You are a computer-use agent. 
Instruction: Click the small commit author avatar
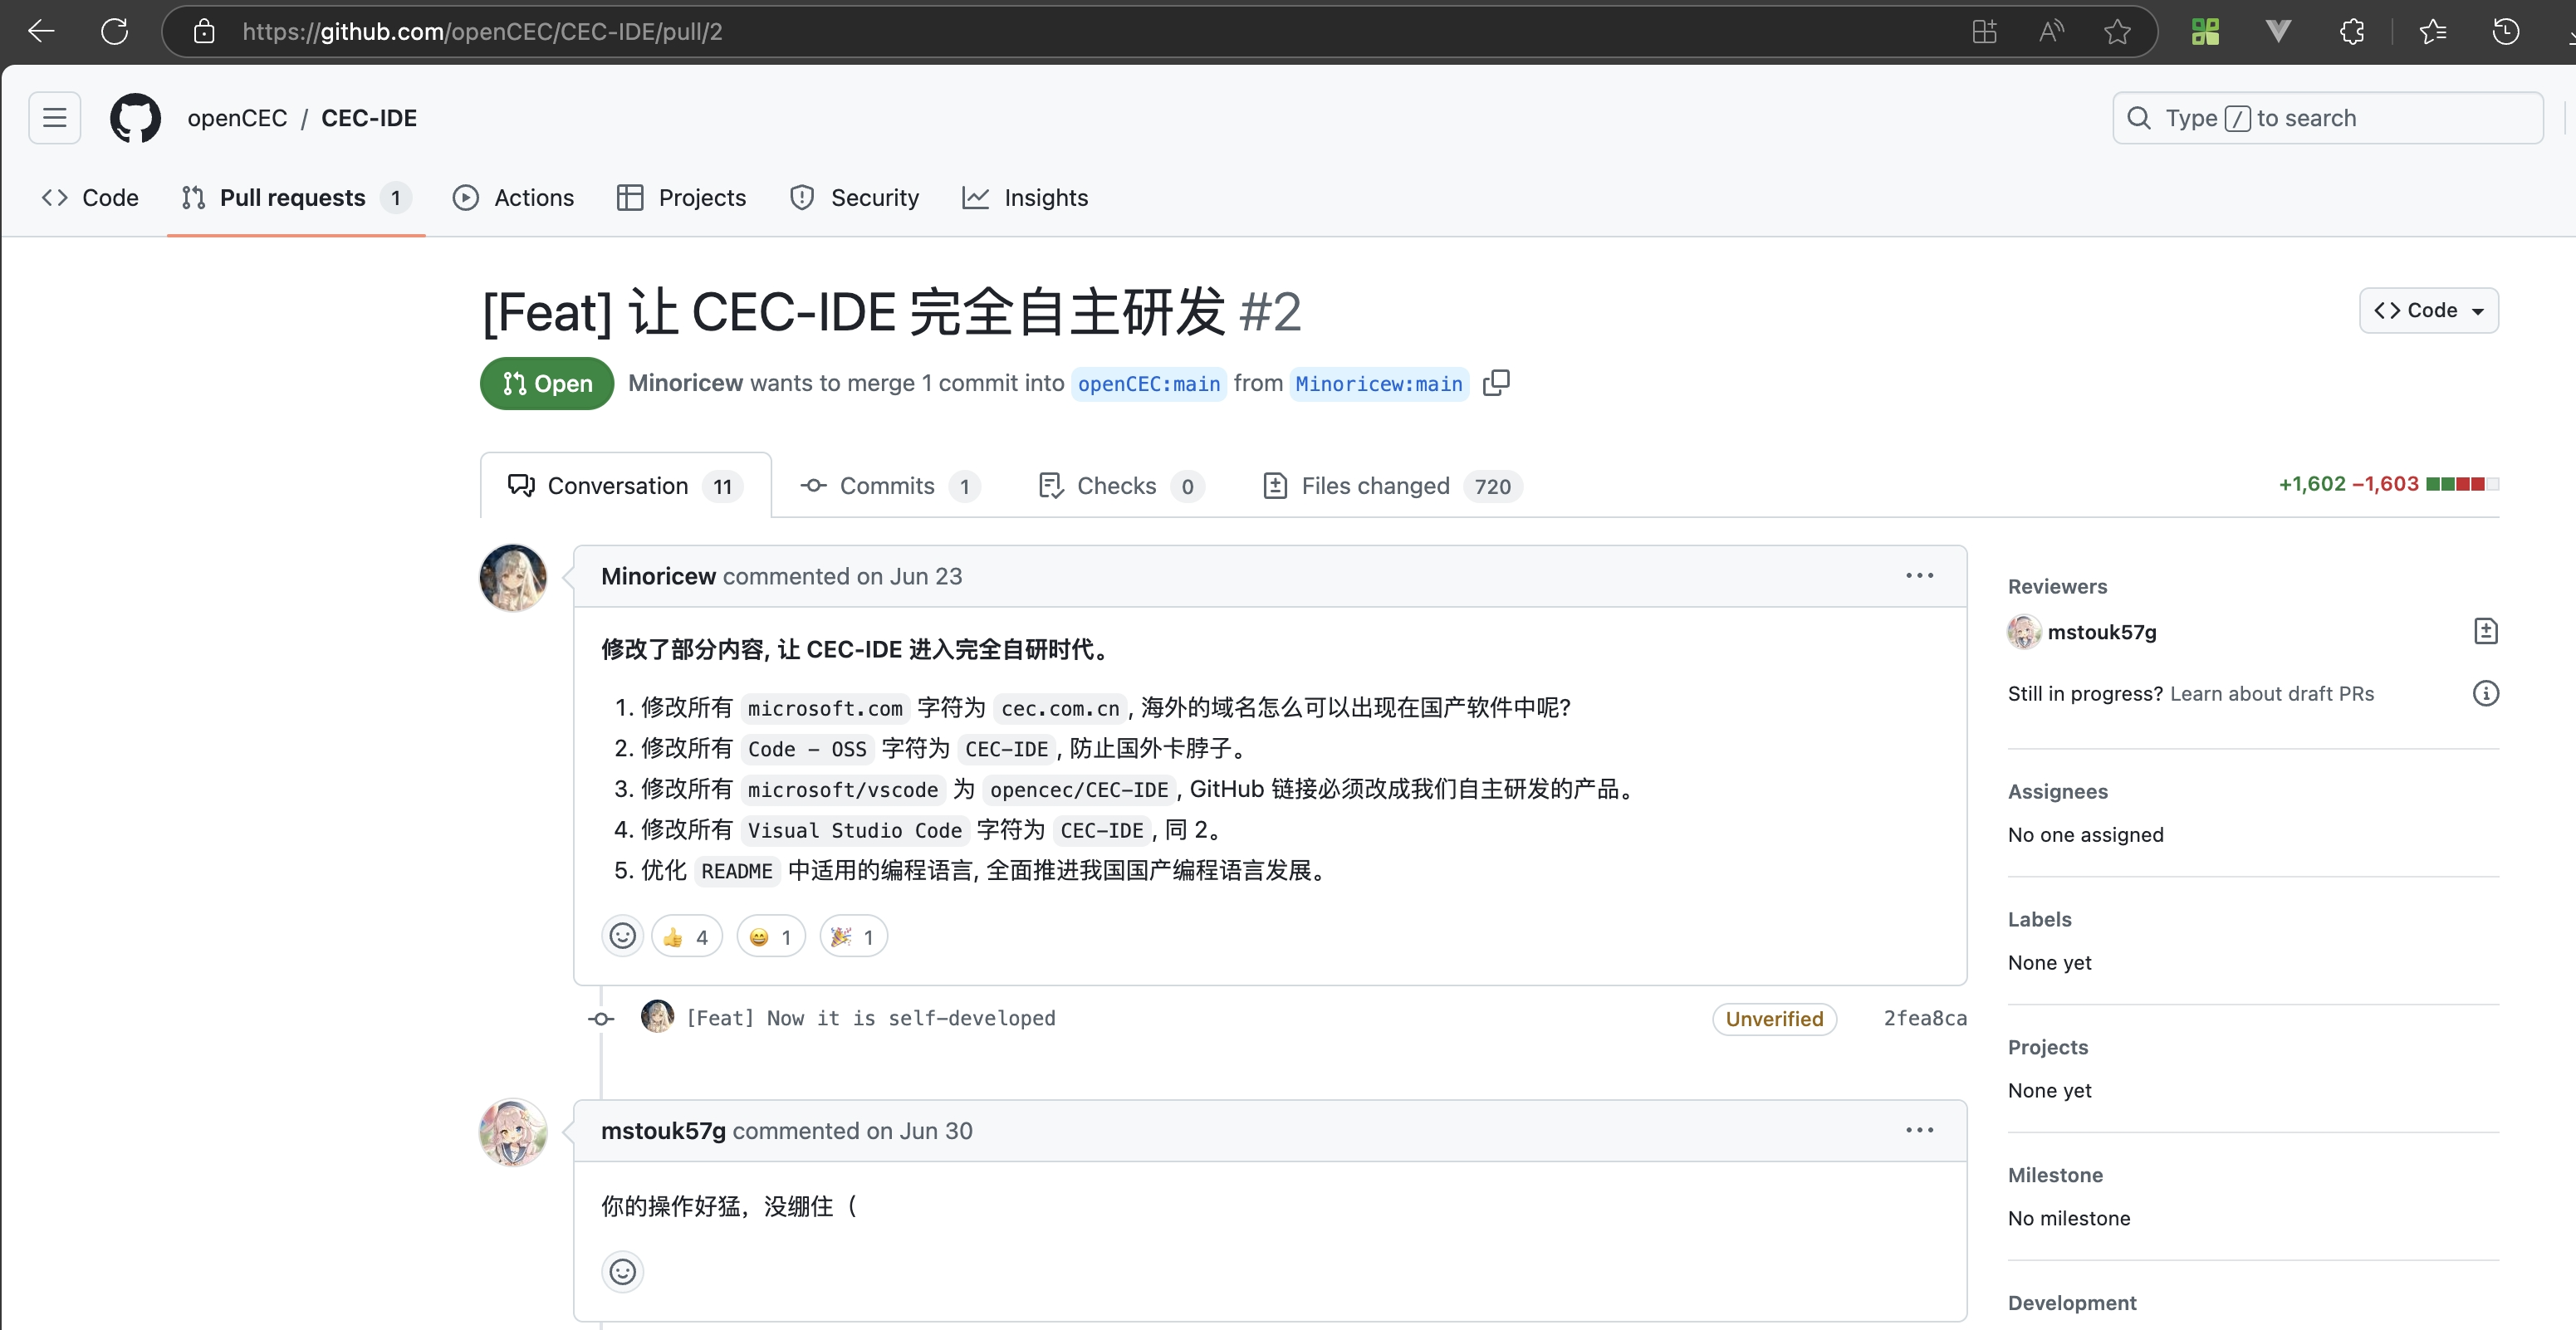[x=657, y=1017]
